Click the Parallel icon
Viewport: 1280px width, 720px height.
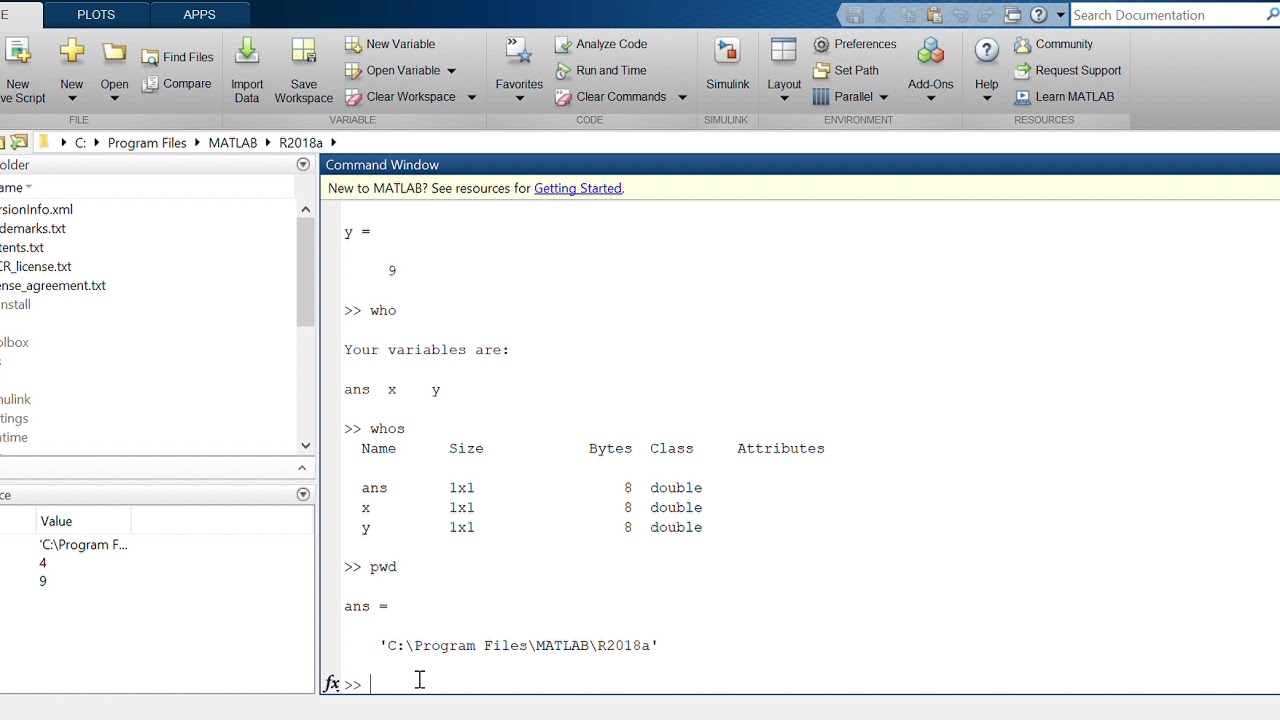click(x=821, y=97)
